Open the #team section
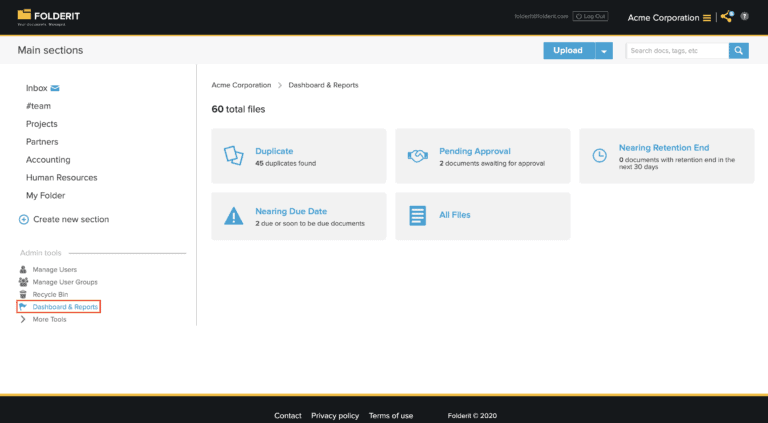This screenshot has height=423, width=768. point(38,106)
